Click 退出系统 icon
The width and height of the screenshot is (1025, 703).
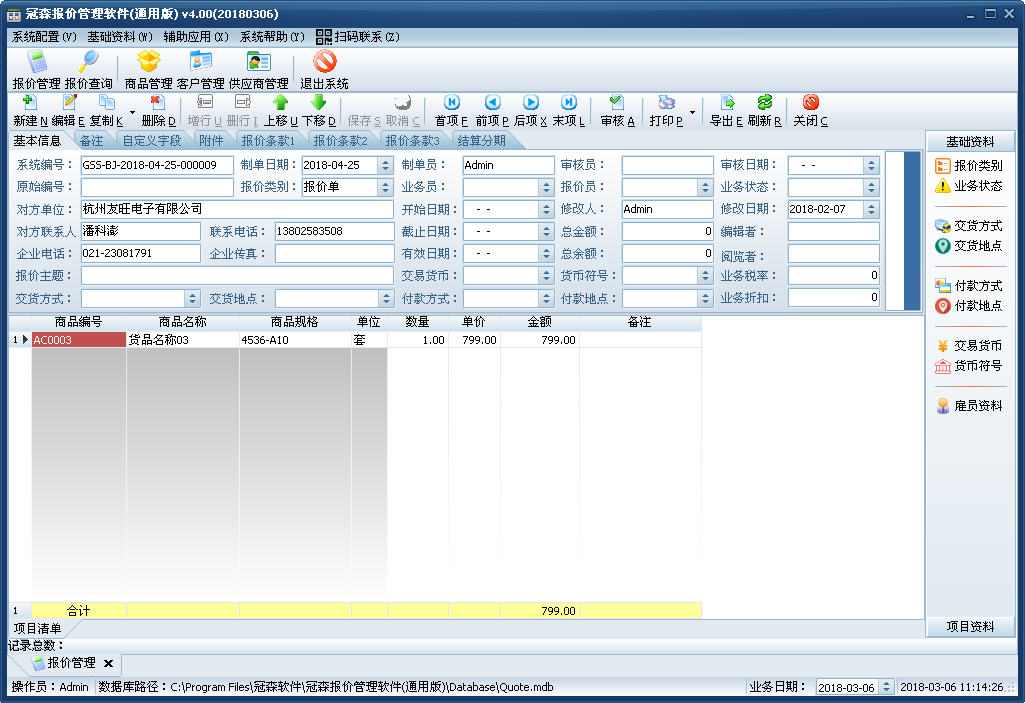pyautogui.click(x=324, y=70)
